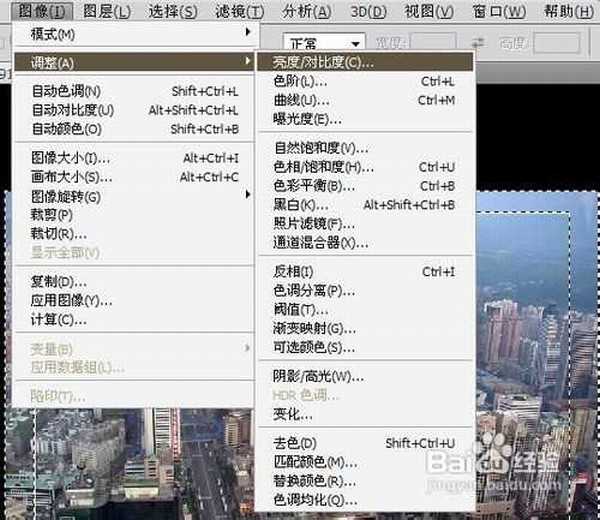
Task: Click the swap width and height icon
Action: 478,44
